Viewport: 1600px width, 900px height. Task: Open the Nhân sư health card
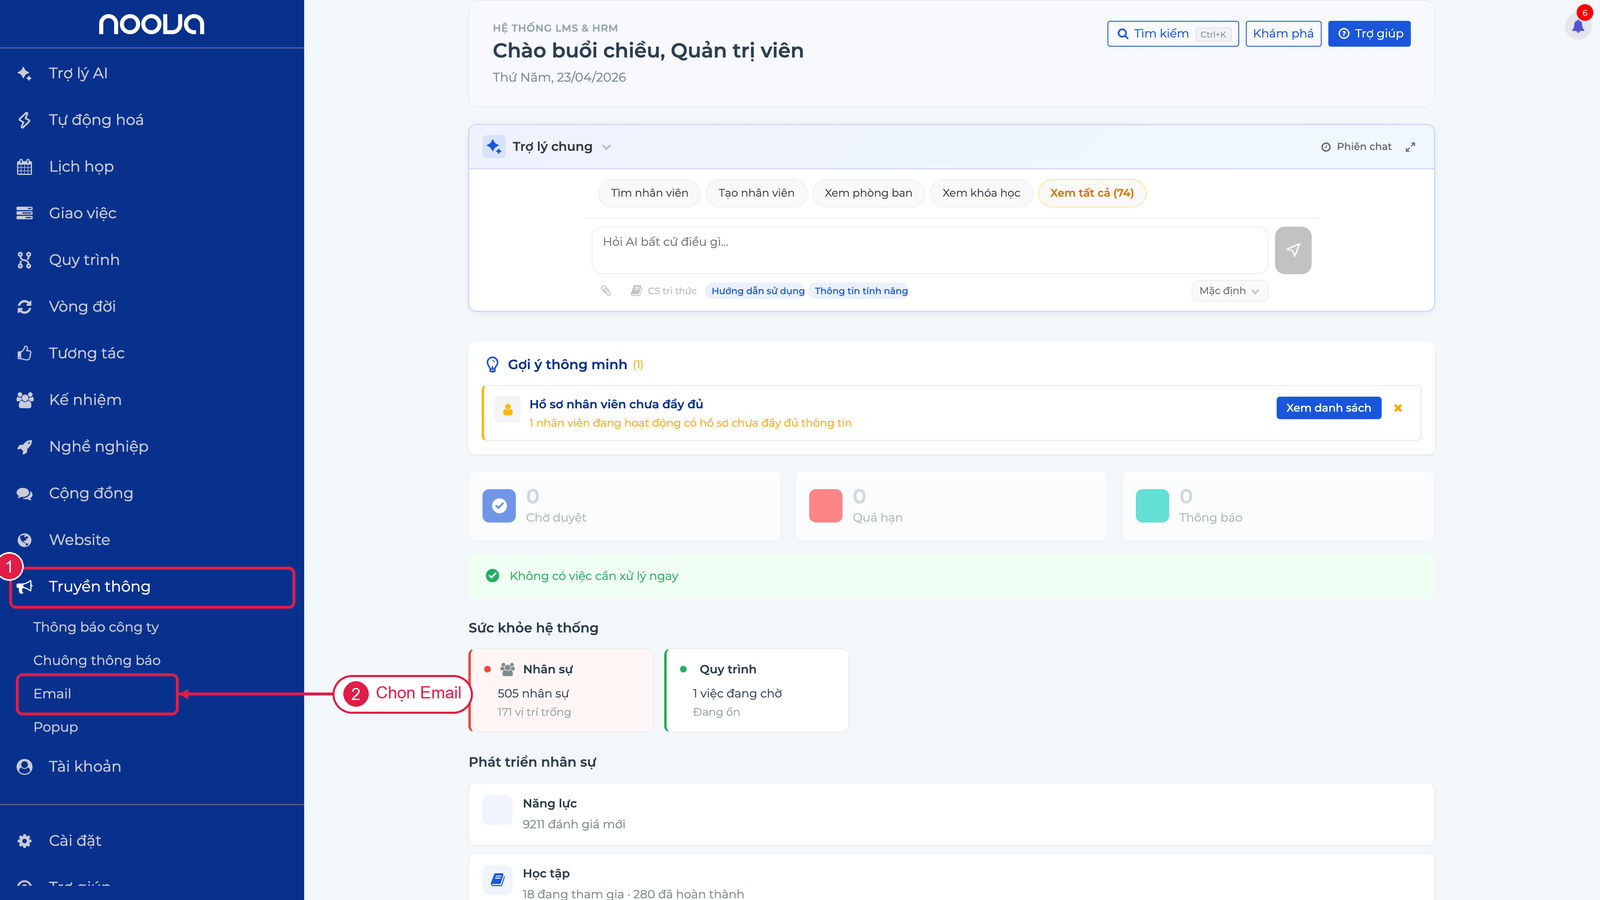point(561,691)
